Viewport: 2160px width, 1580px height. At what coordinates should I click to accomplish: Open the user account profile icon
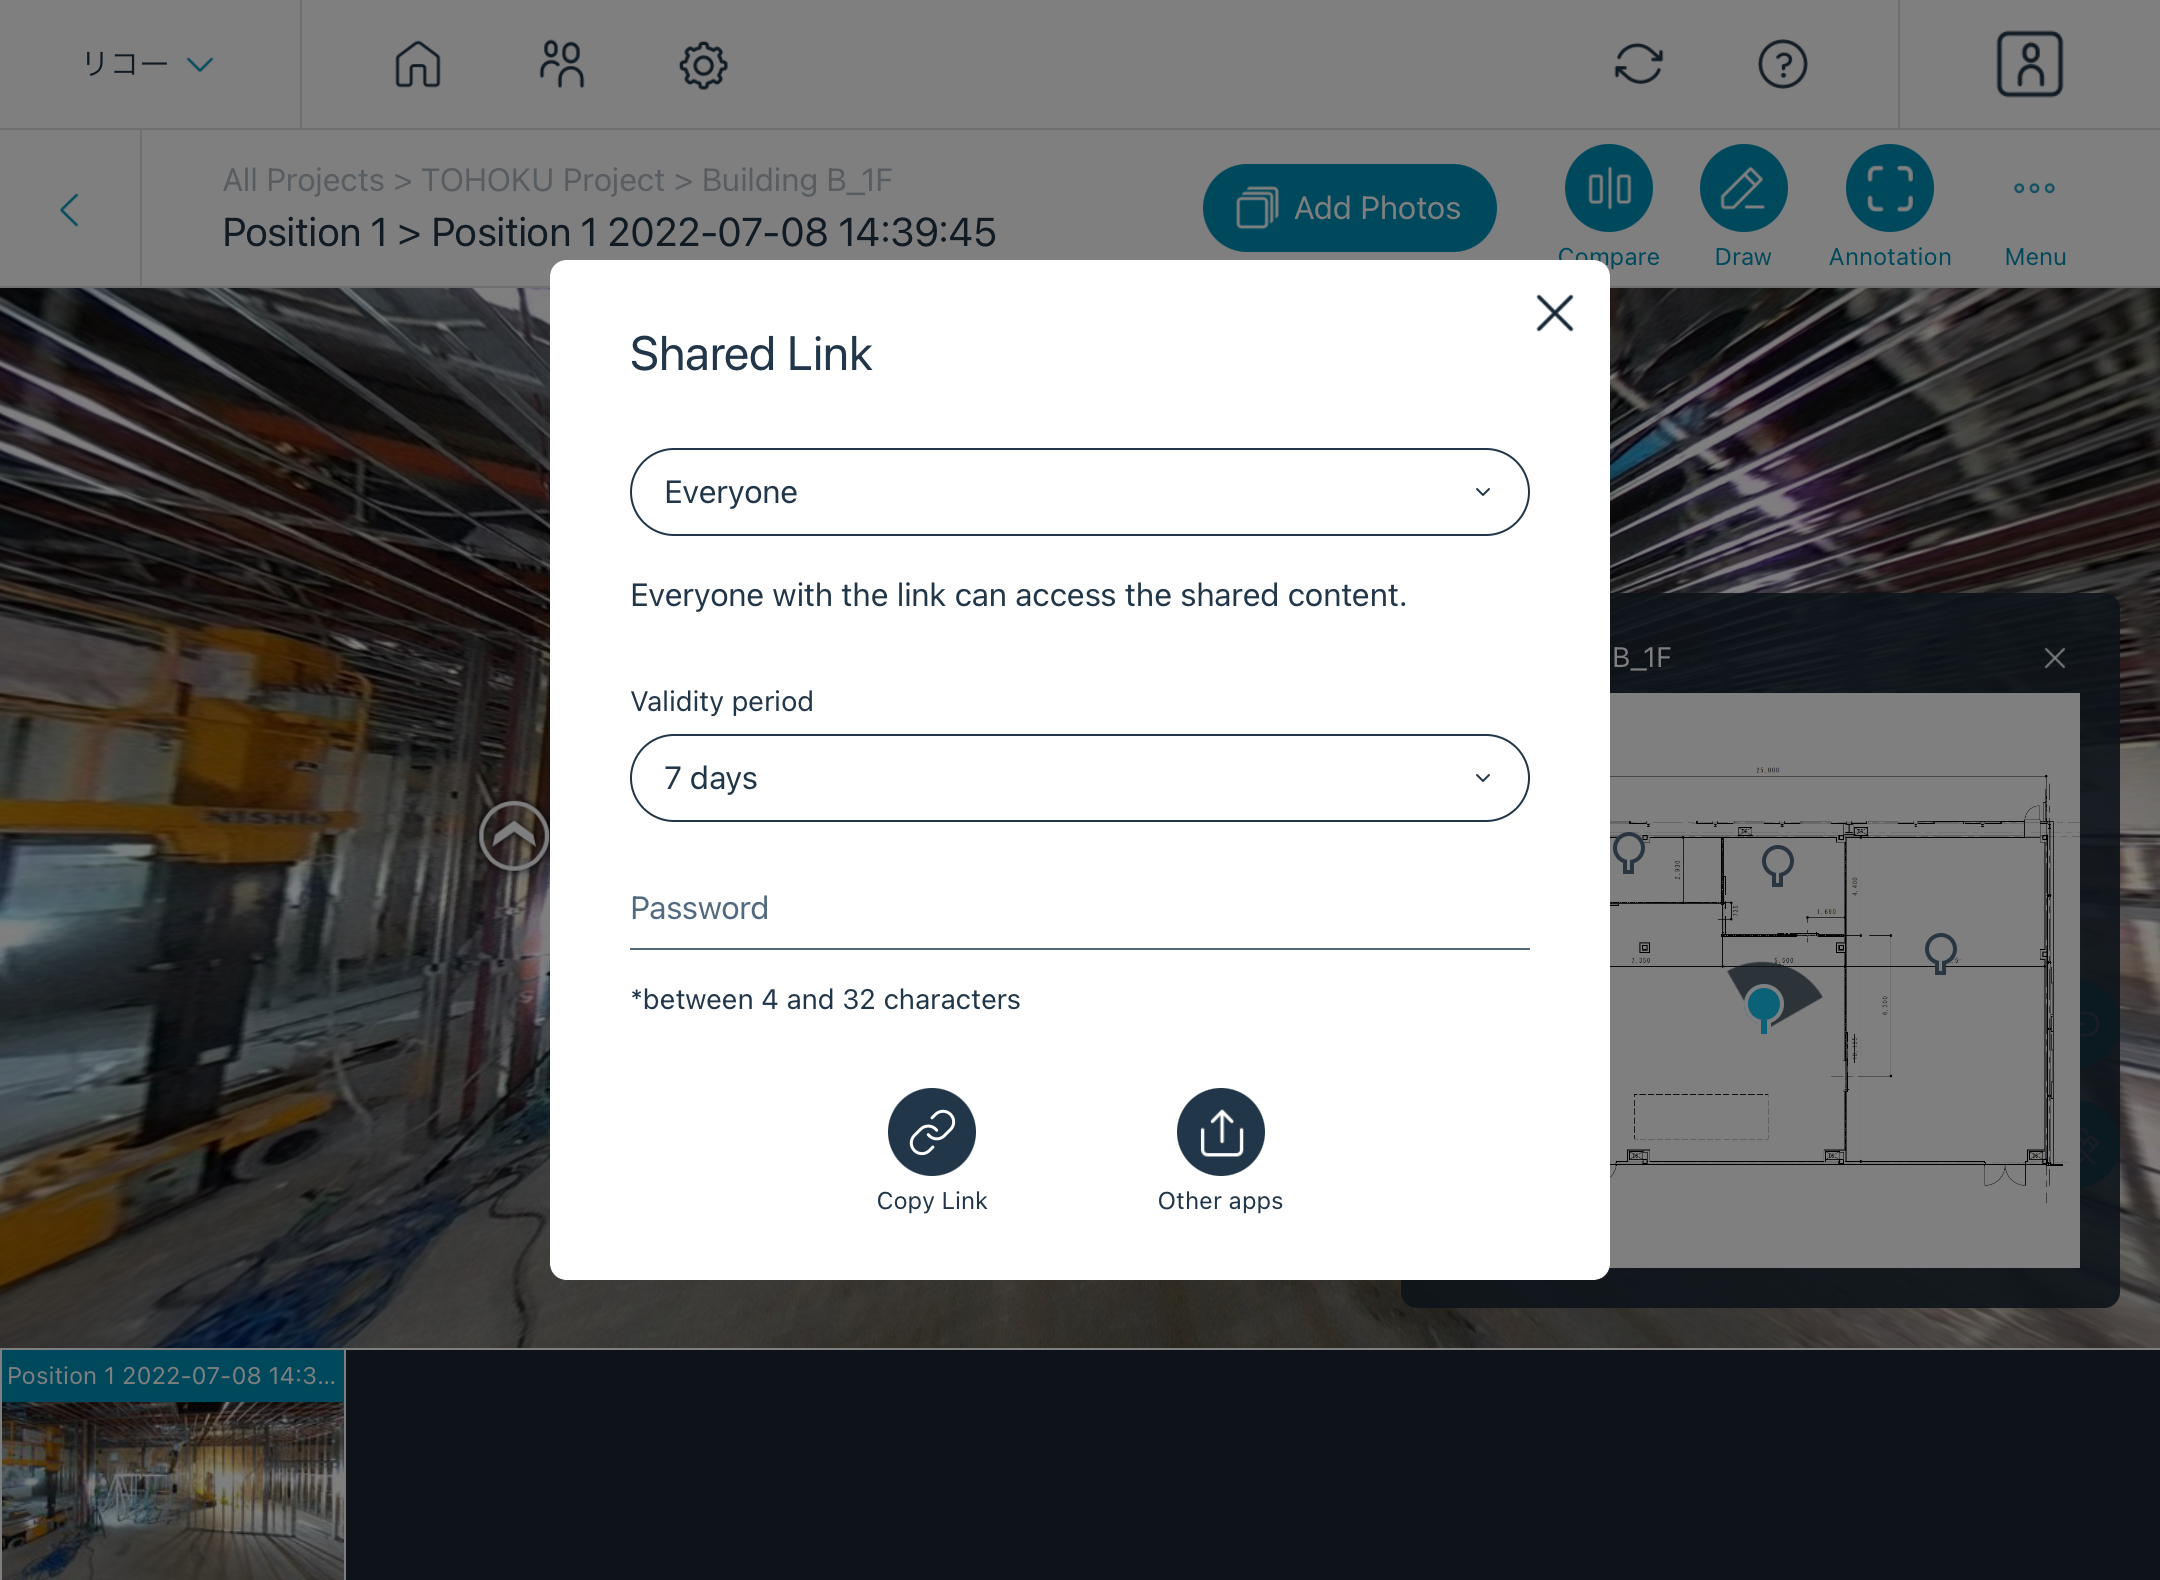click(x=2029, y=65)
